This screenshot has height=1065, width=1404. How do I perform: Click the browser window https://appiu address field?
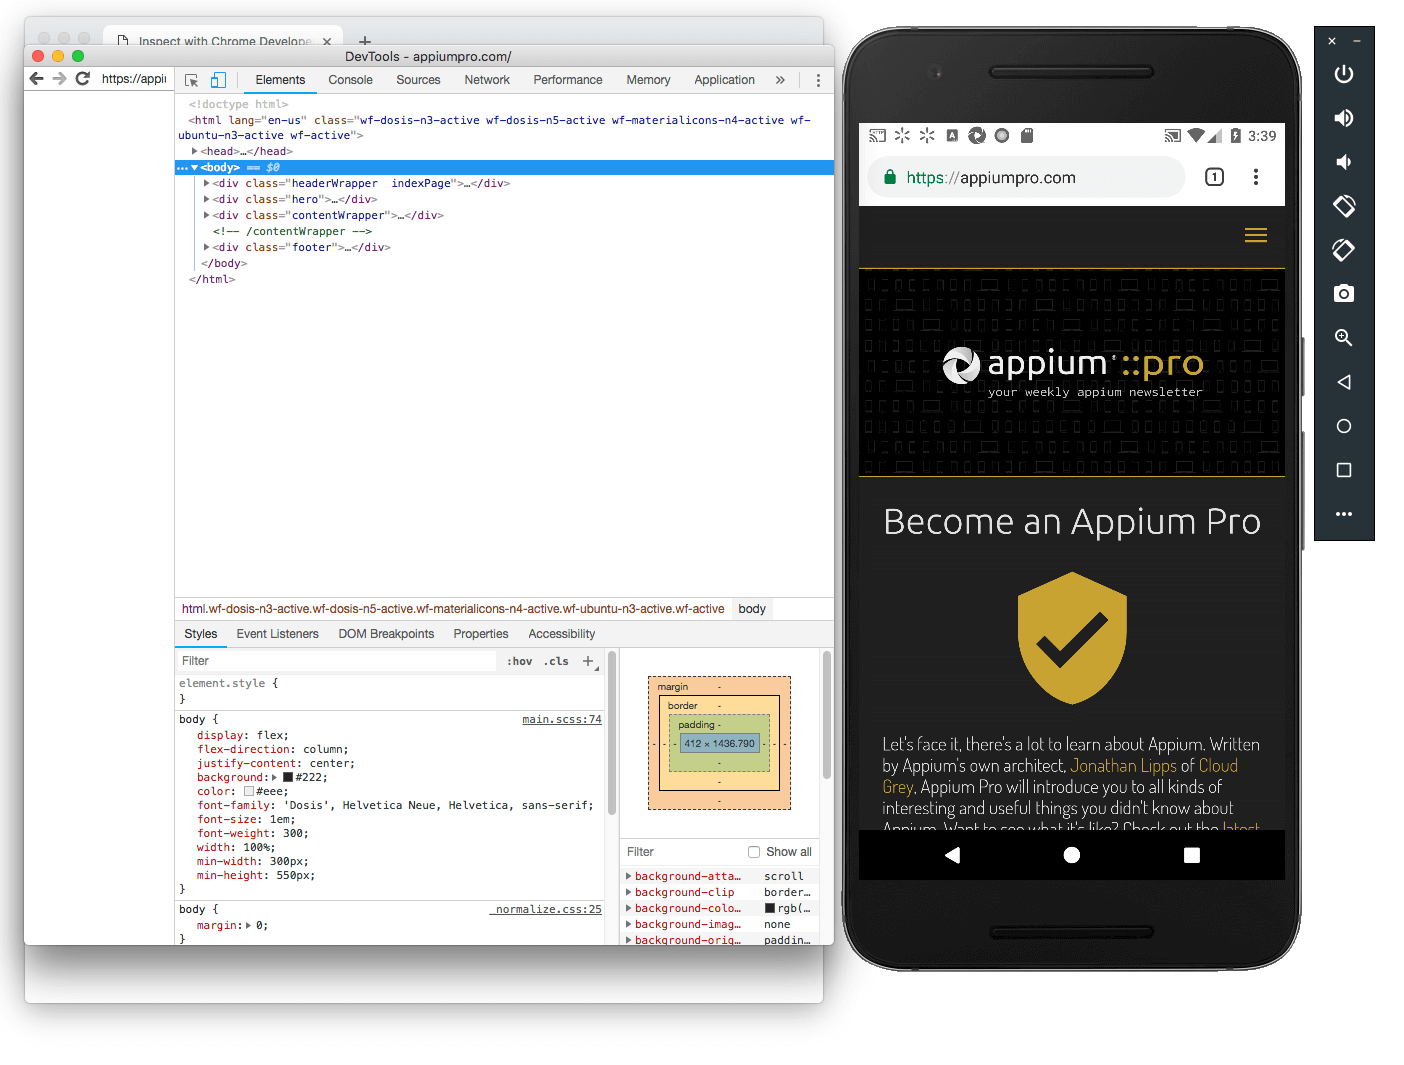pyautogui.click(x=134, y=78)
